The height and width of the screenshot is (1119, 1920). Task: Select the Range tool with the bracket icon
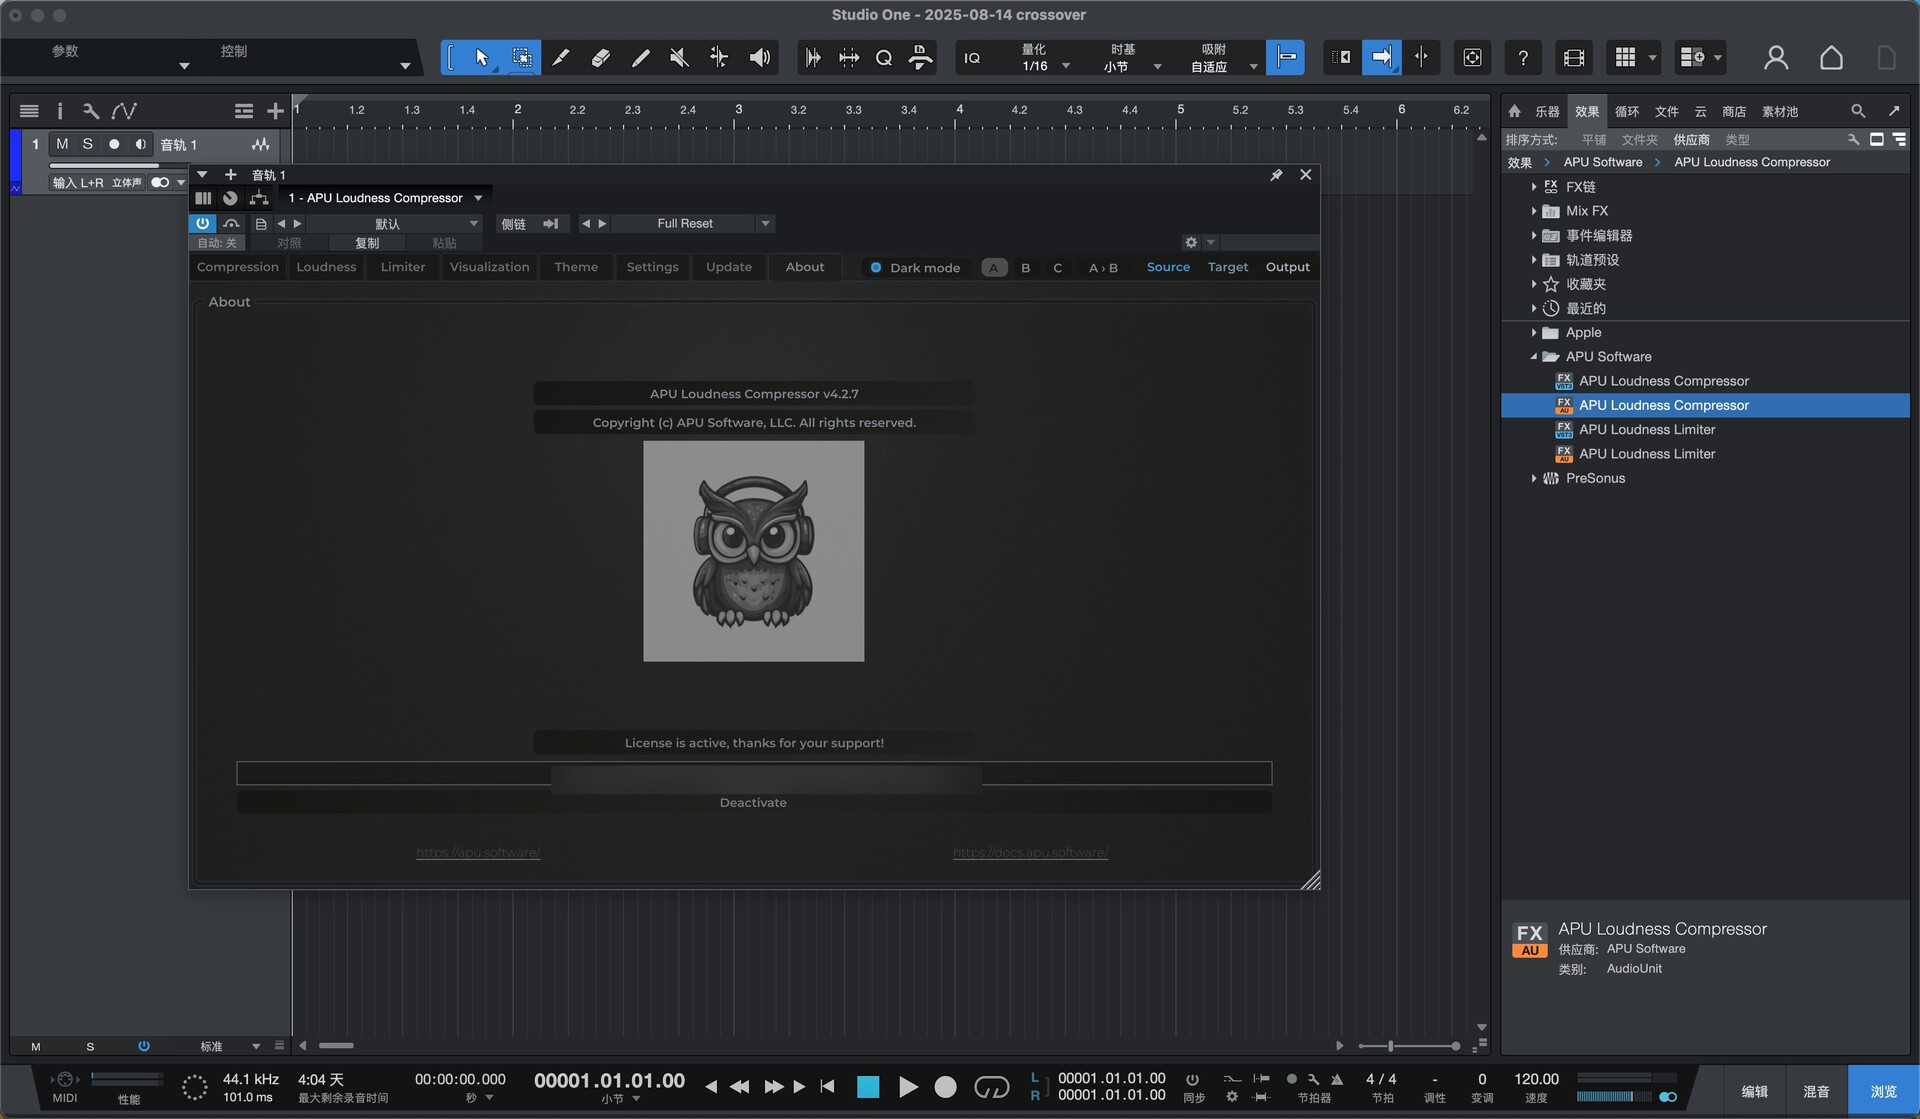(x=451, y=58)
